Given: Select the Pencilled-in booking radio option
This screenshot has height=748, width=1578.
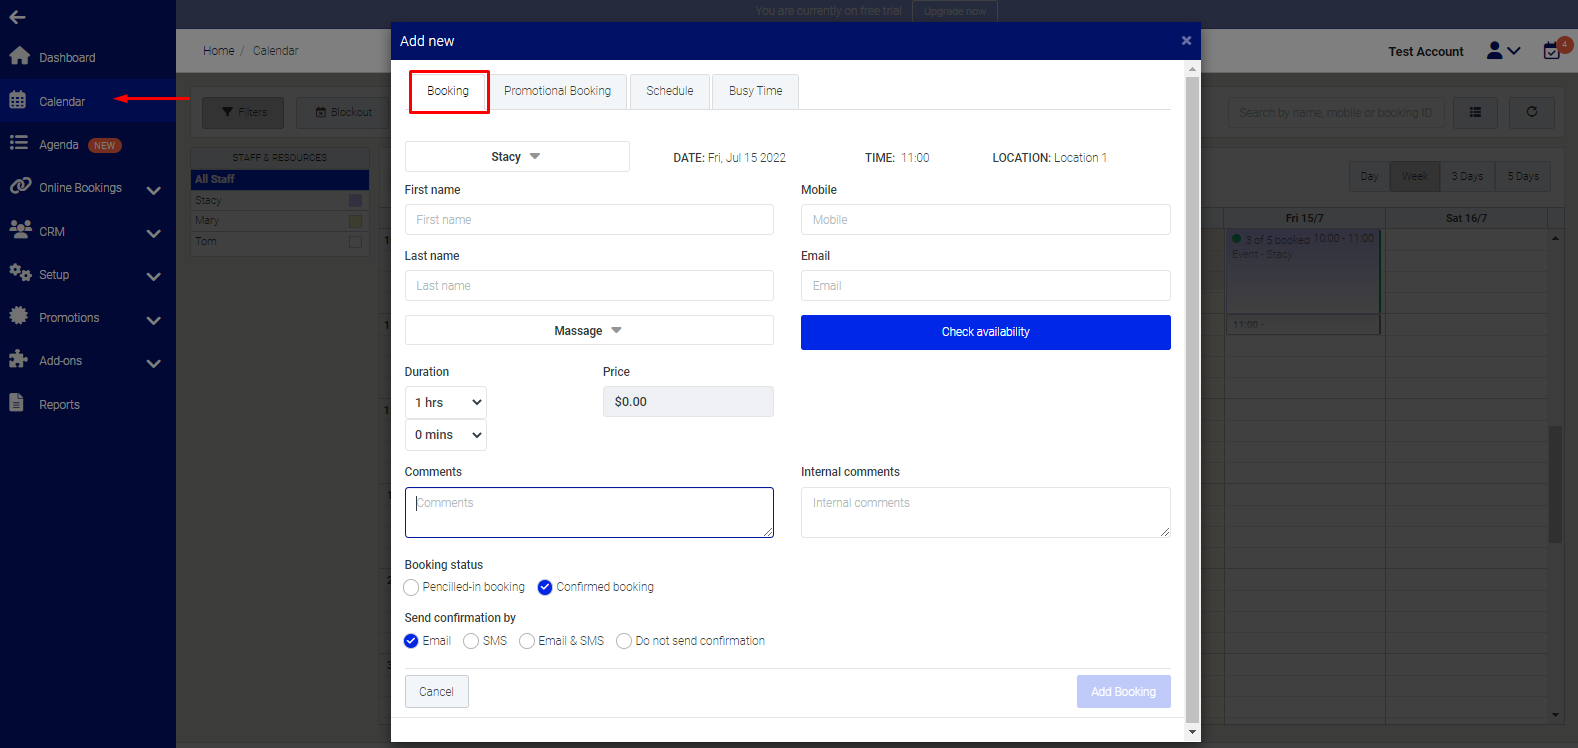Looking at the screenshot, I should point(411,588).
